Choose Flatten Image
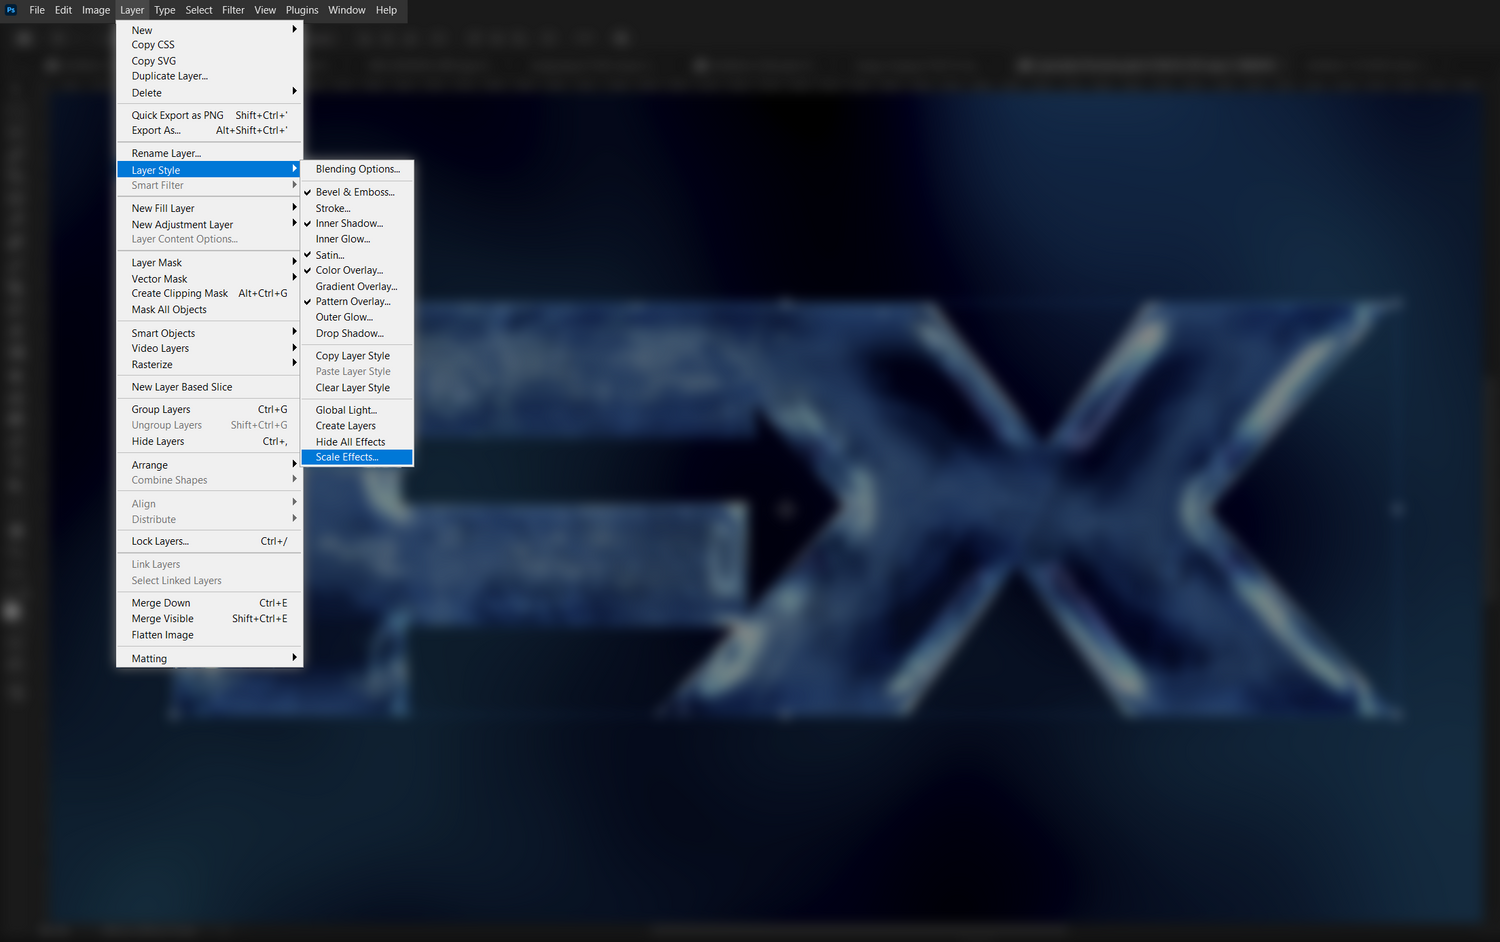1500x942 pixels. (x=209, y=635)
